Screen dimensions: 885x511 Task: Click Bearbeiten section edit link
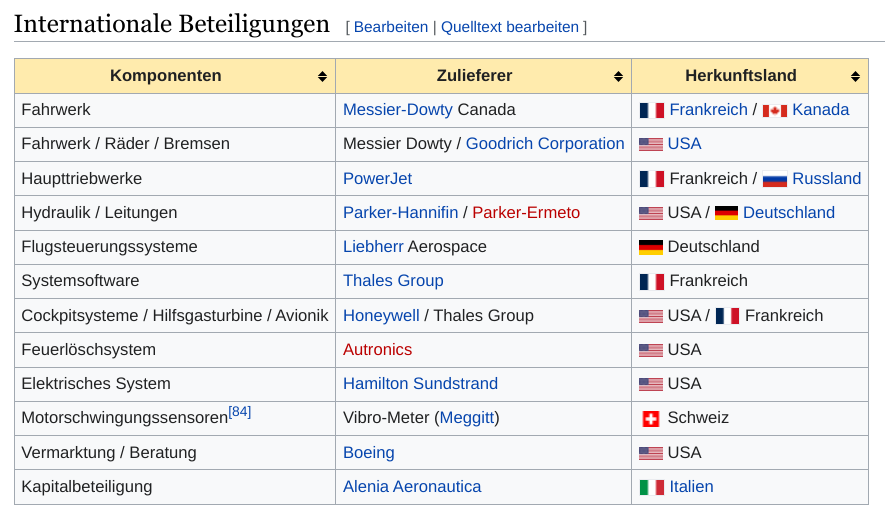coord(390,27)
